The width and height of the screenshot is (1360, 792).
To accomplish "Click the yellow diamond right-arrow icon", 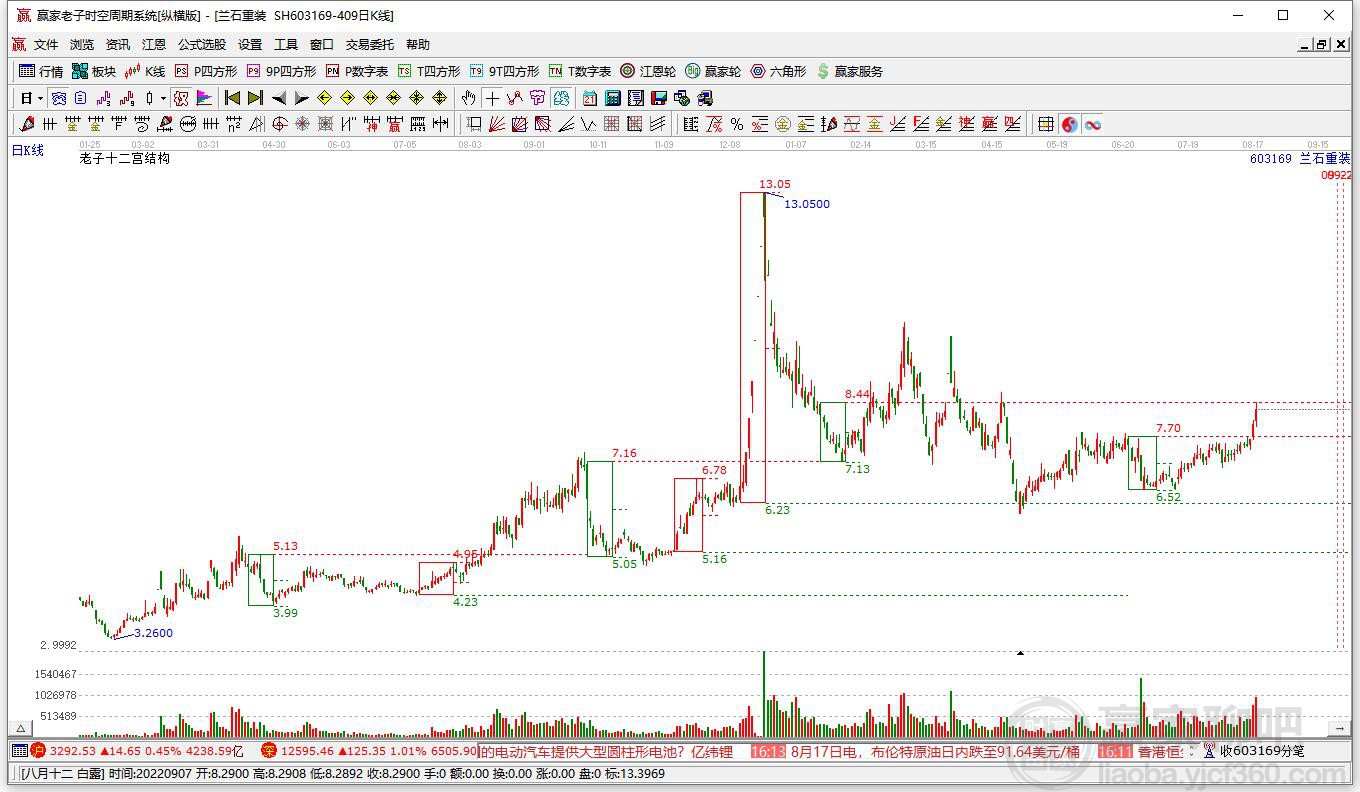I will point(347,98).
